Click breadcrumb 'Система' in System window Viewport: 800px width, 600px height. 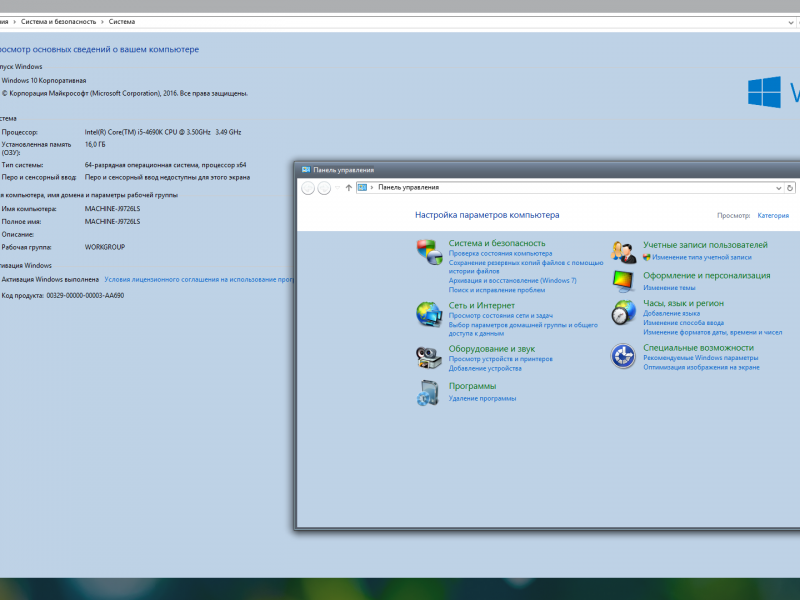(x=121, y=22)
